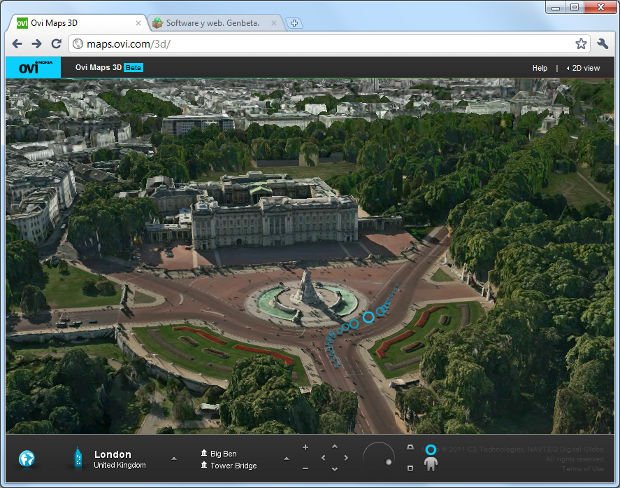
Task: Pan the map up with arrow
Action: click(x=334, y=446)
